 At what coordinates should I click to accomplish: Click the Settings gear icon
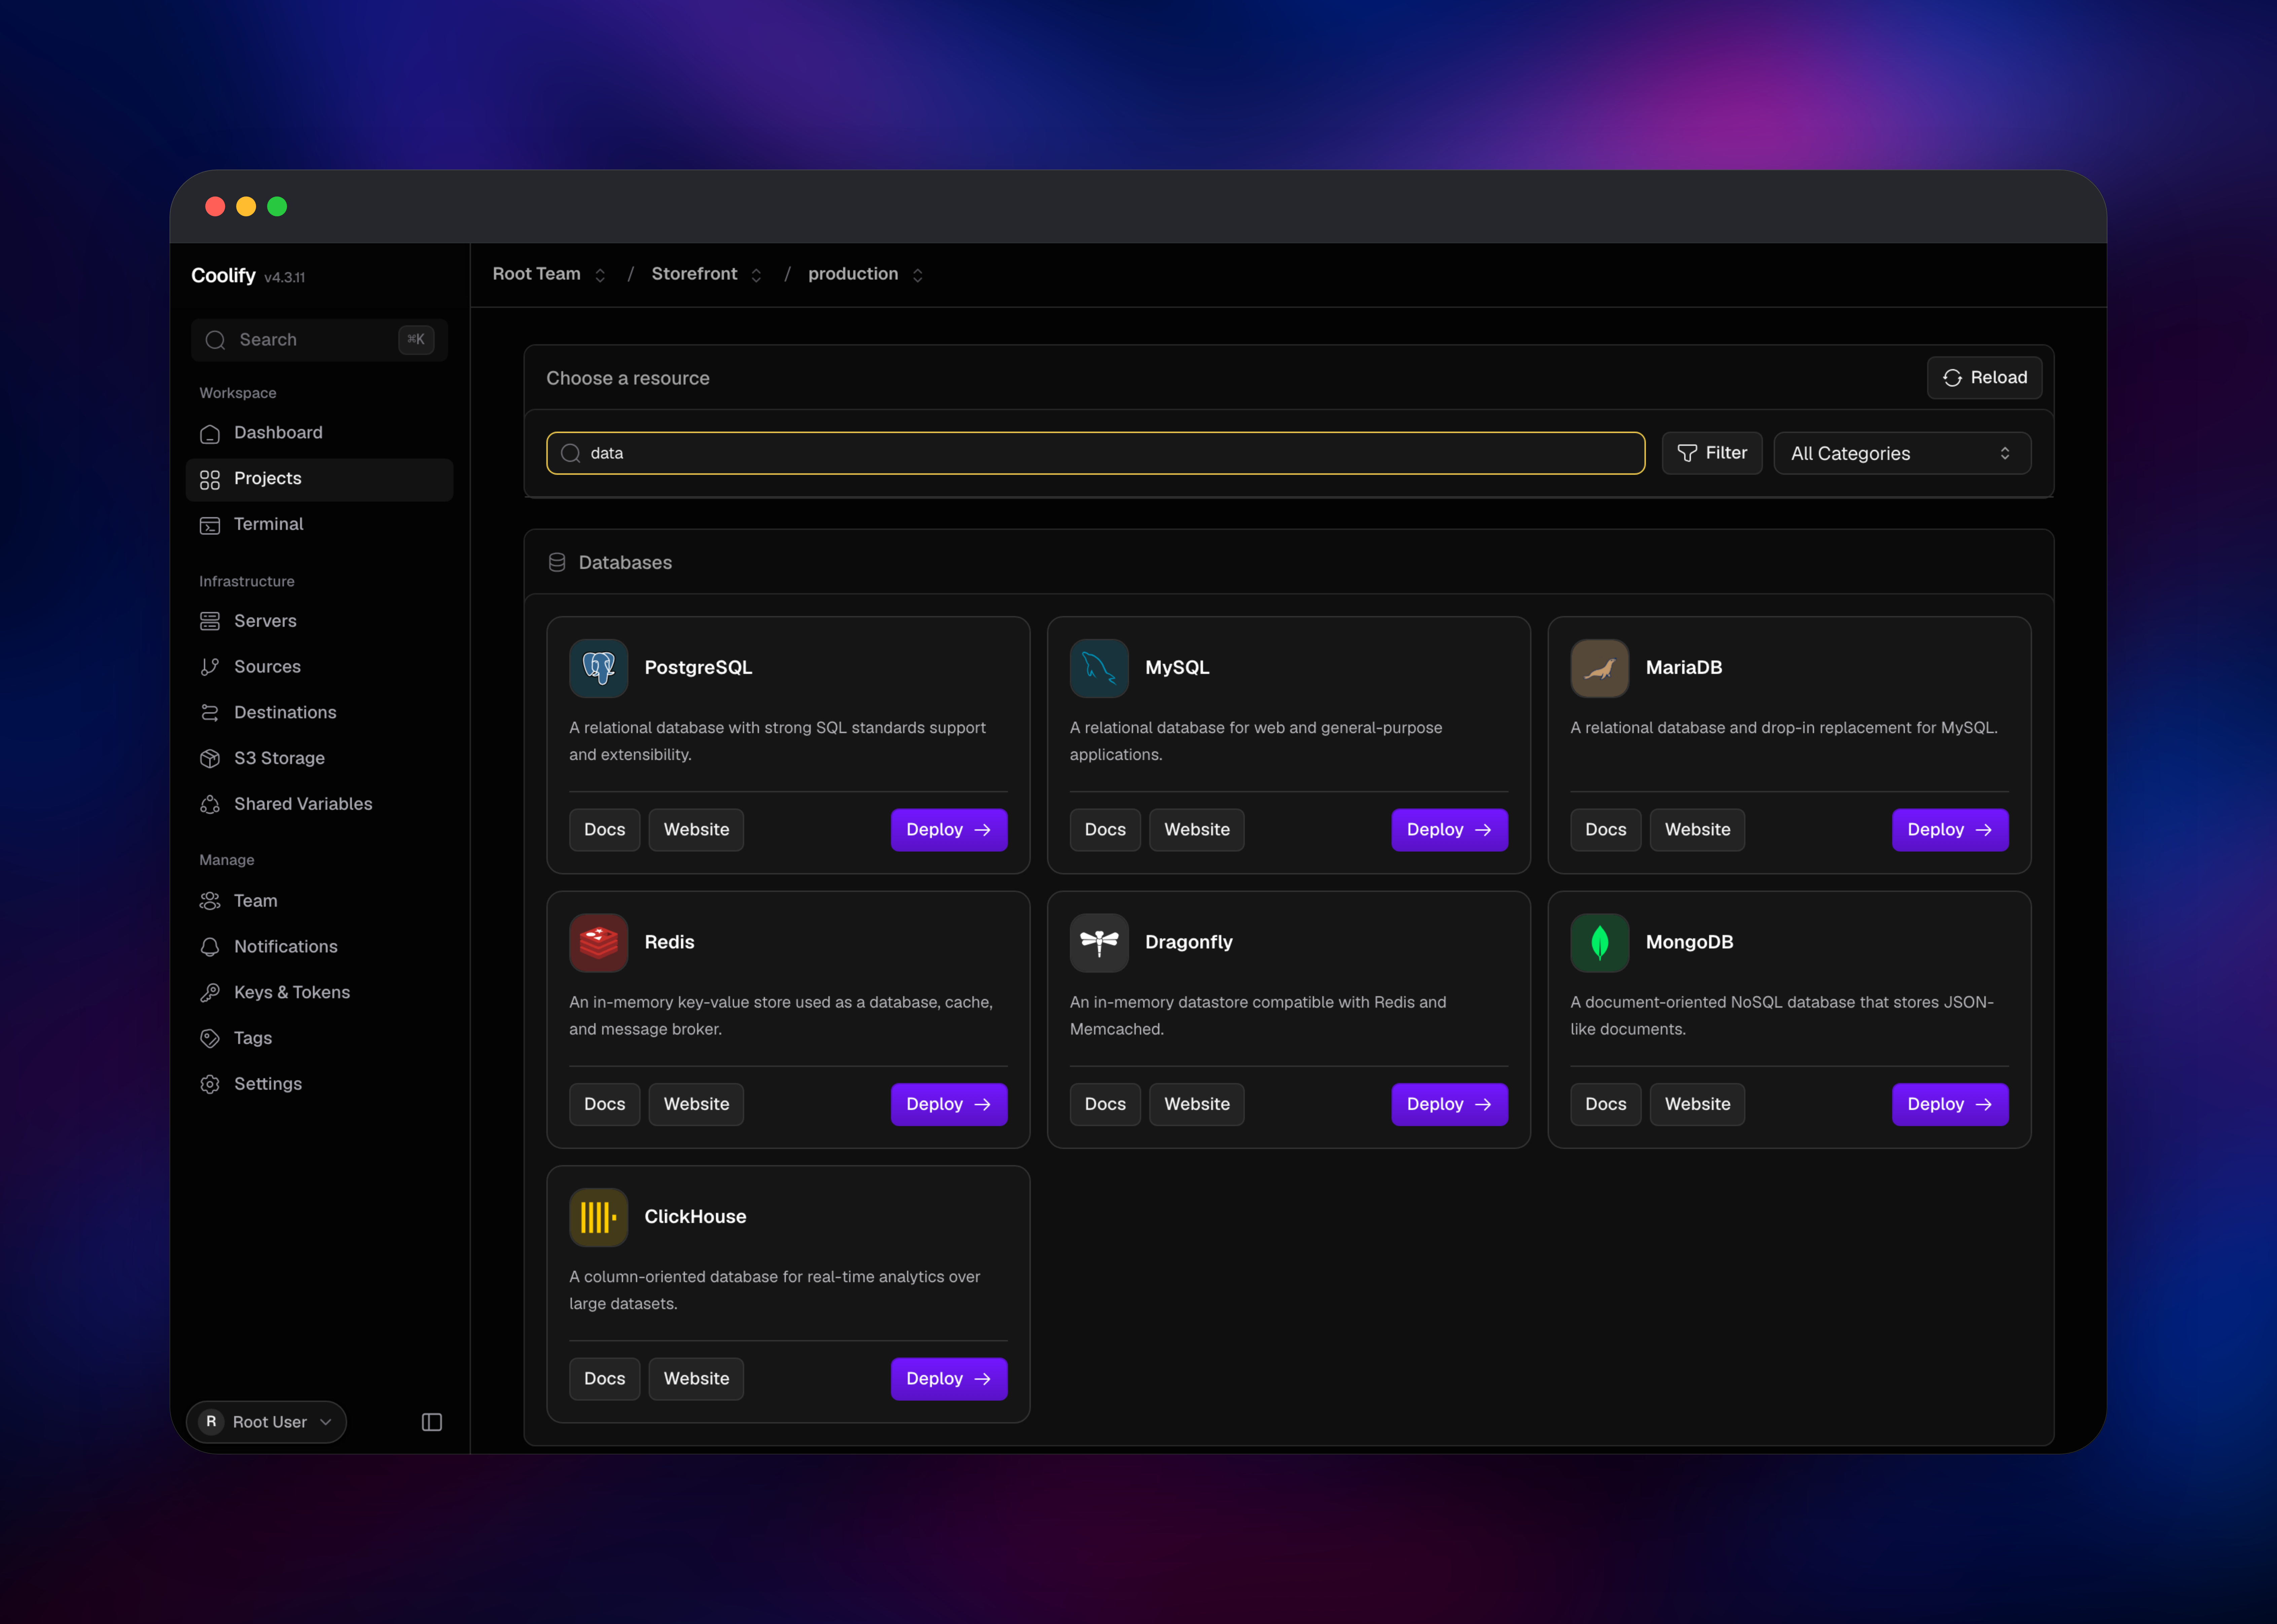point(210,1084)
